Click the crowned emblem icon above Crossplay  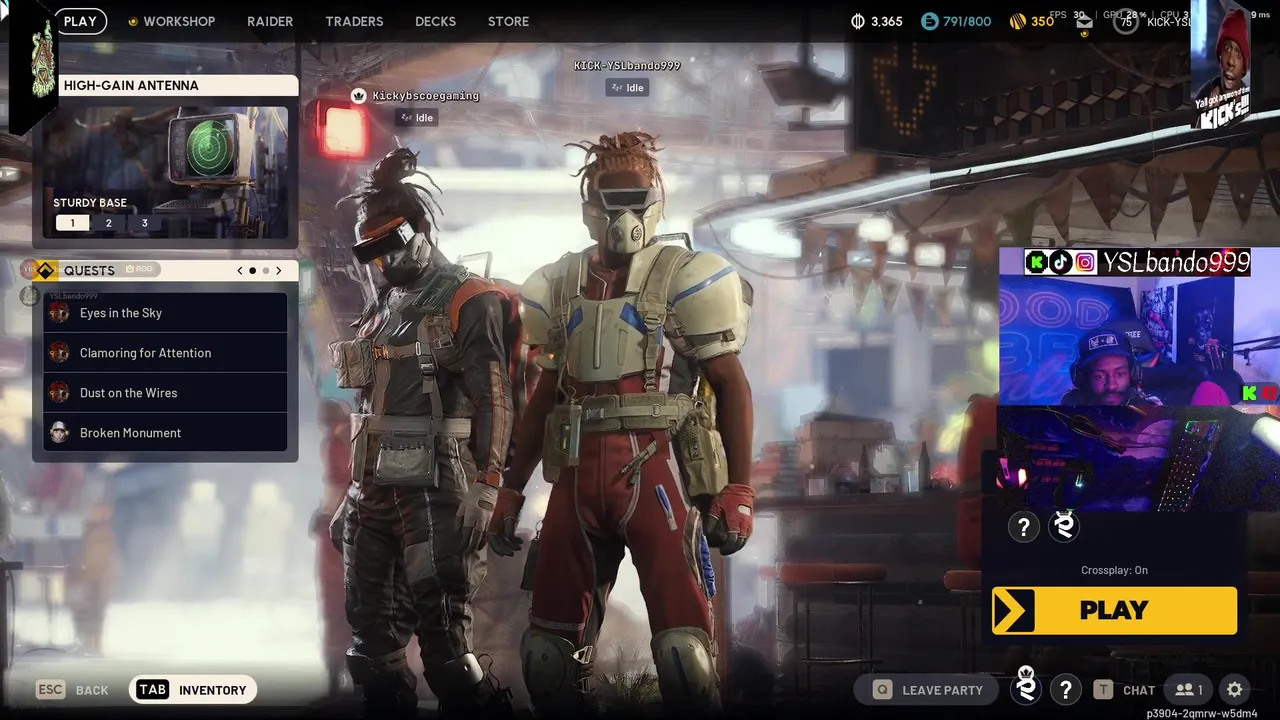coord(1064,526)
